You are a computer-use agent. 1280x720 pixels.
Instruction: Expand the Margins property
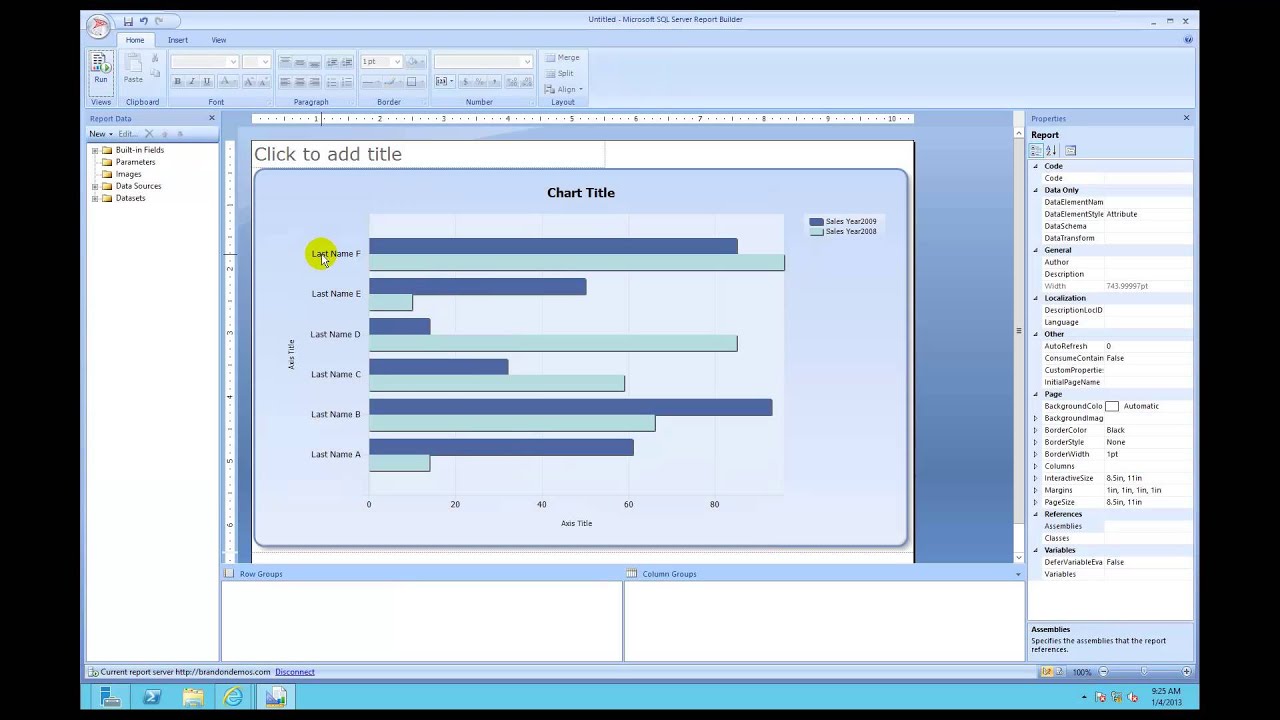(x=1036, y=490)
